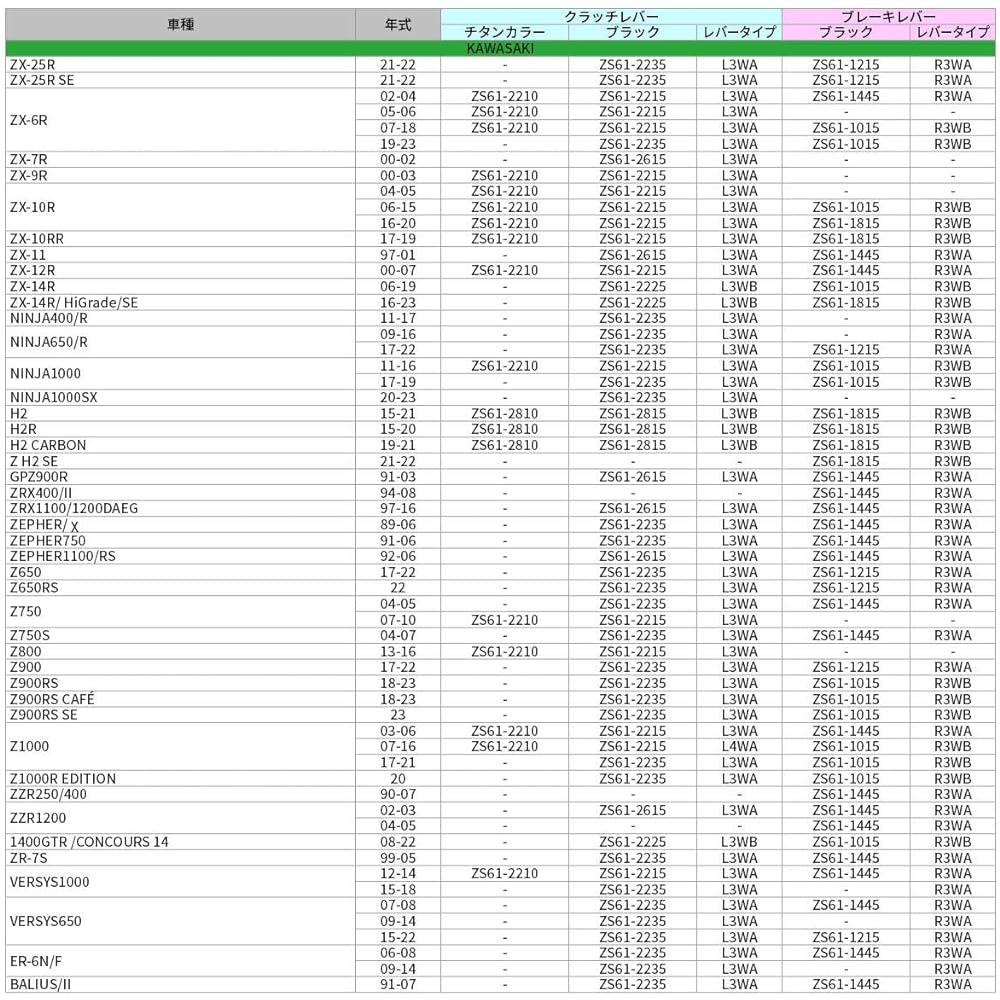Screen dimensions: 1000x1000
Task: Select the green KAWASAKI section row
Action: pos(500,48)
